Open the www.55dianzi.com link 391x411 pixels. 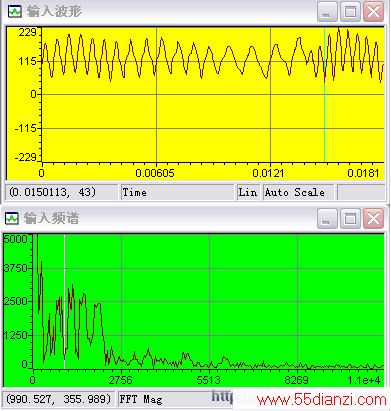321,399
